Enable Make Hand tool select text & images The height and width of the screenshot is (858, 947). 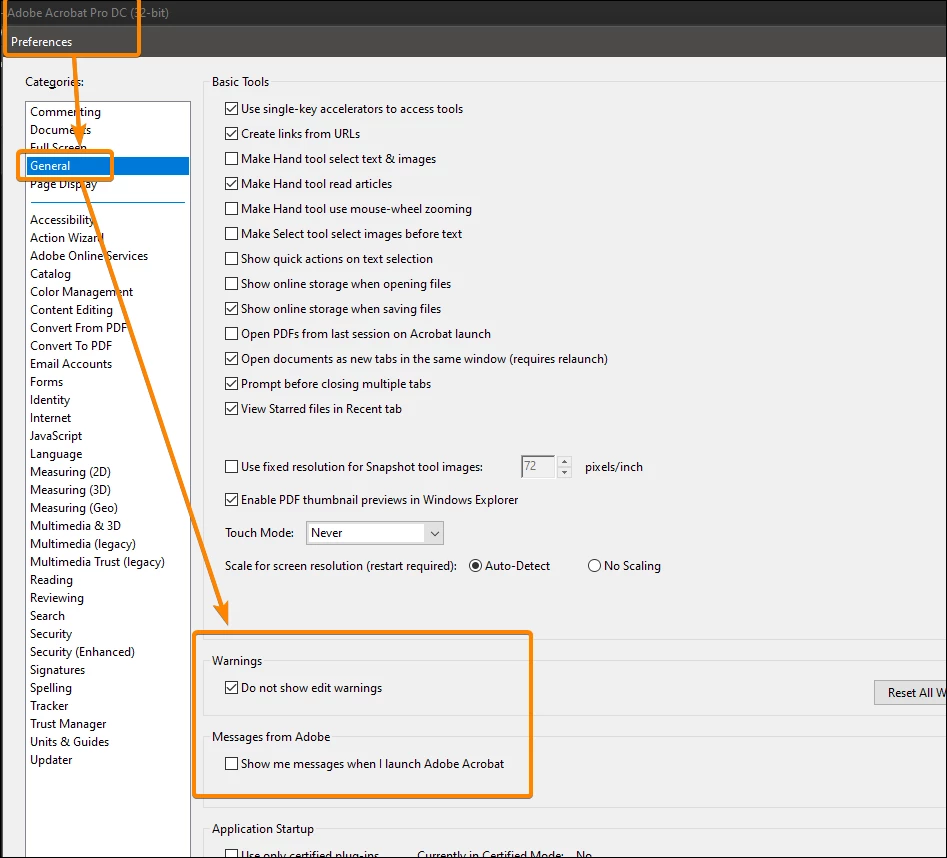[231, 159]
